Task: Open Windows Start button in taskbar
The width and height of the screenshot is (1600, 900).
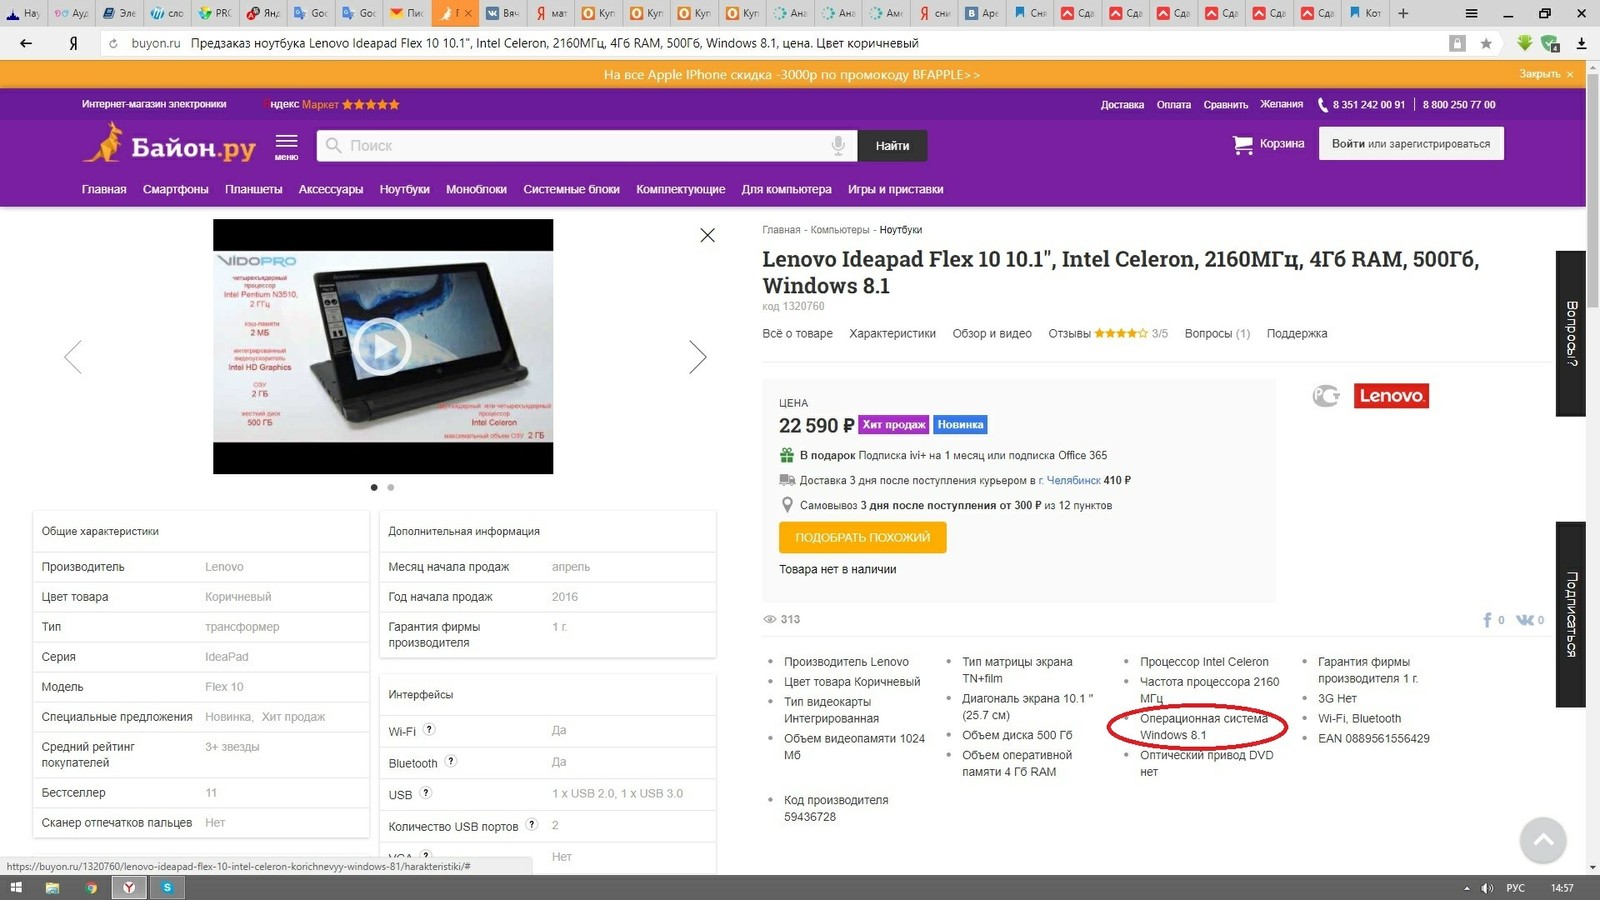Action: pos(16,887)
